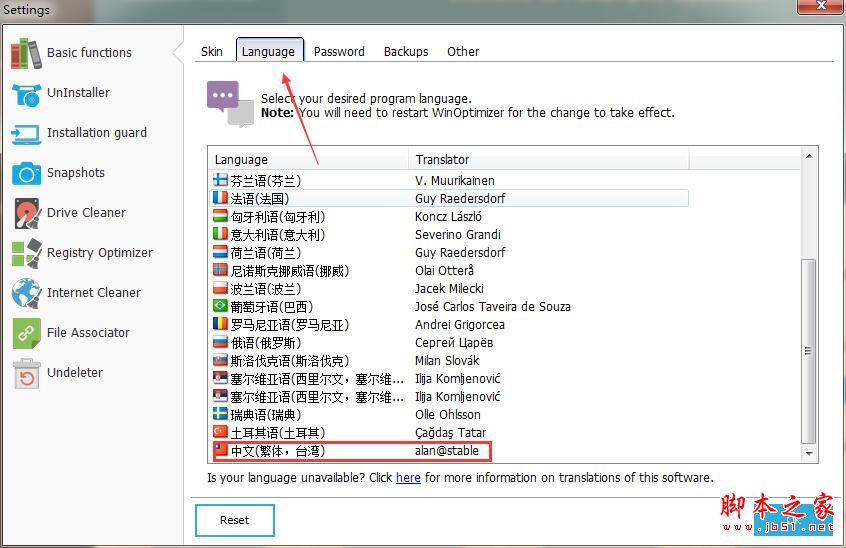Open the Other tab

point(463,51)
